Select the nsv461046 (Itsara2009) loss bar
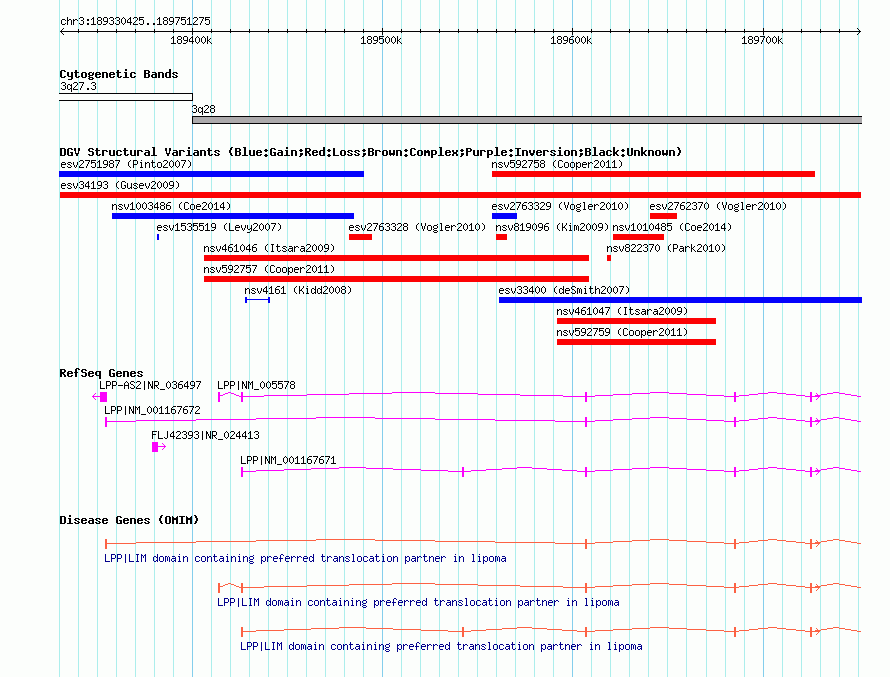This screenshot has height=677, width=890. click(x=396, y=258)
